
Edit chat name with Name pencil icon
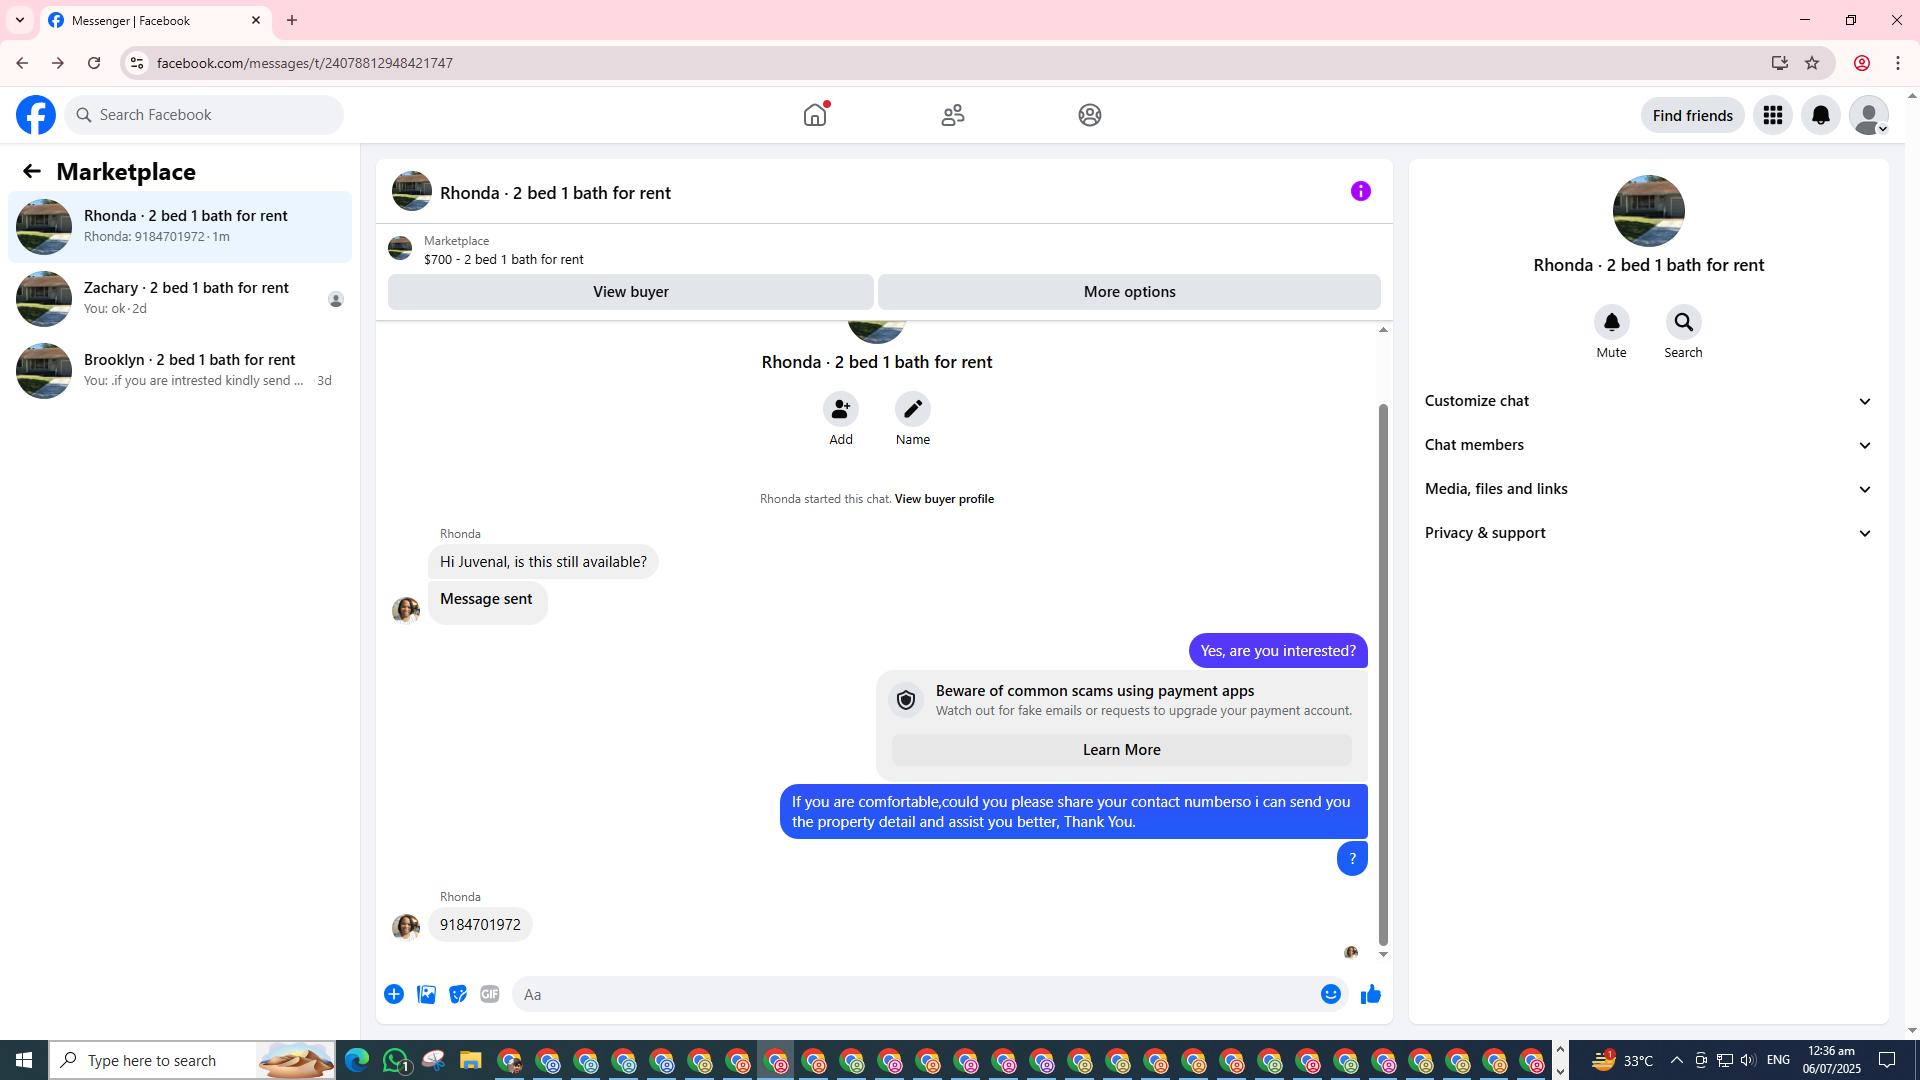pyautogui.click(x=912, y=410)
